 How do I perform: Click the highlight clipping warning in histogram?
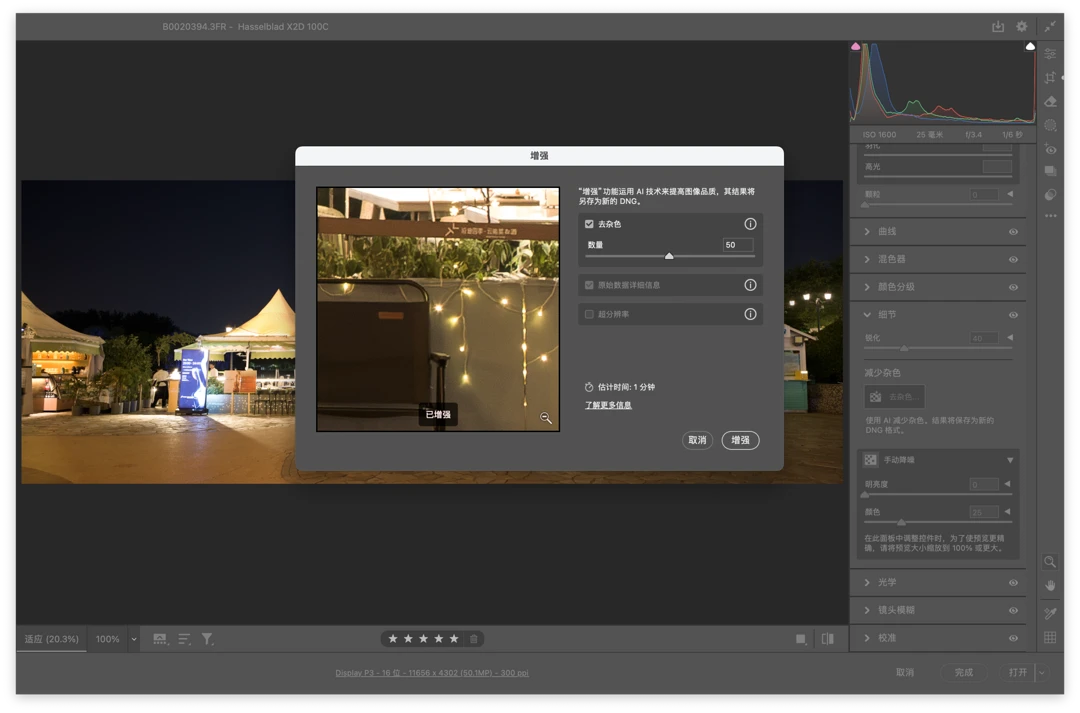pos(1030,46)
